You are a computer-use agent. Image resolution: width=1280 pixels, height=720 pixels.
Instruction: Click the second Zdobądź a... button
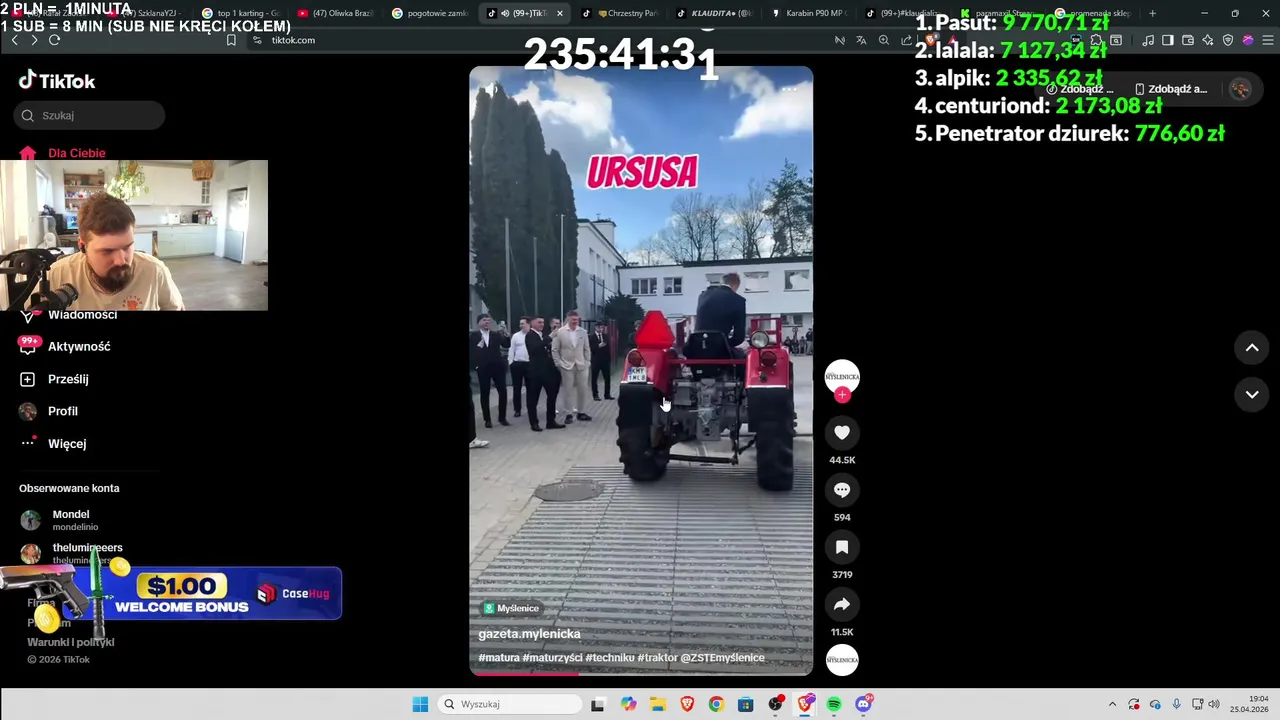pos(1170,89)
